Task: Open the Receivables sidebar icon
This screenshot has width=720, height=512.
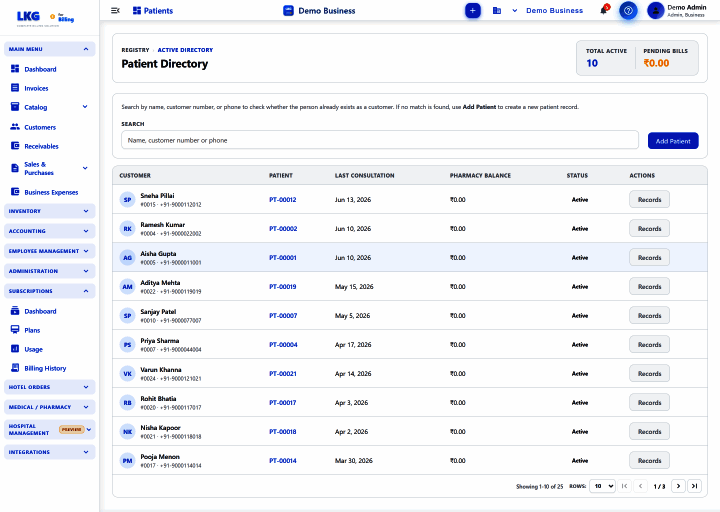Action: (x=15, y=146)
